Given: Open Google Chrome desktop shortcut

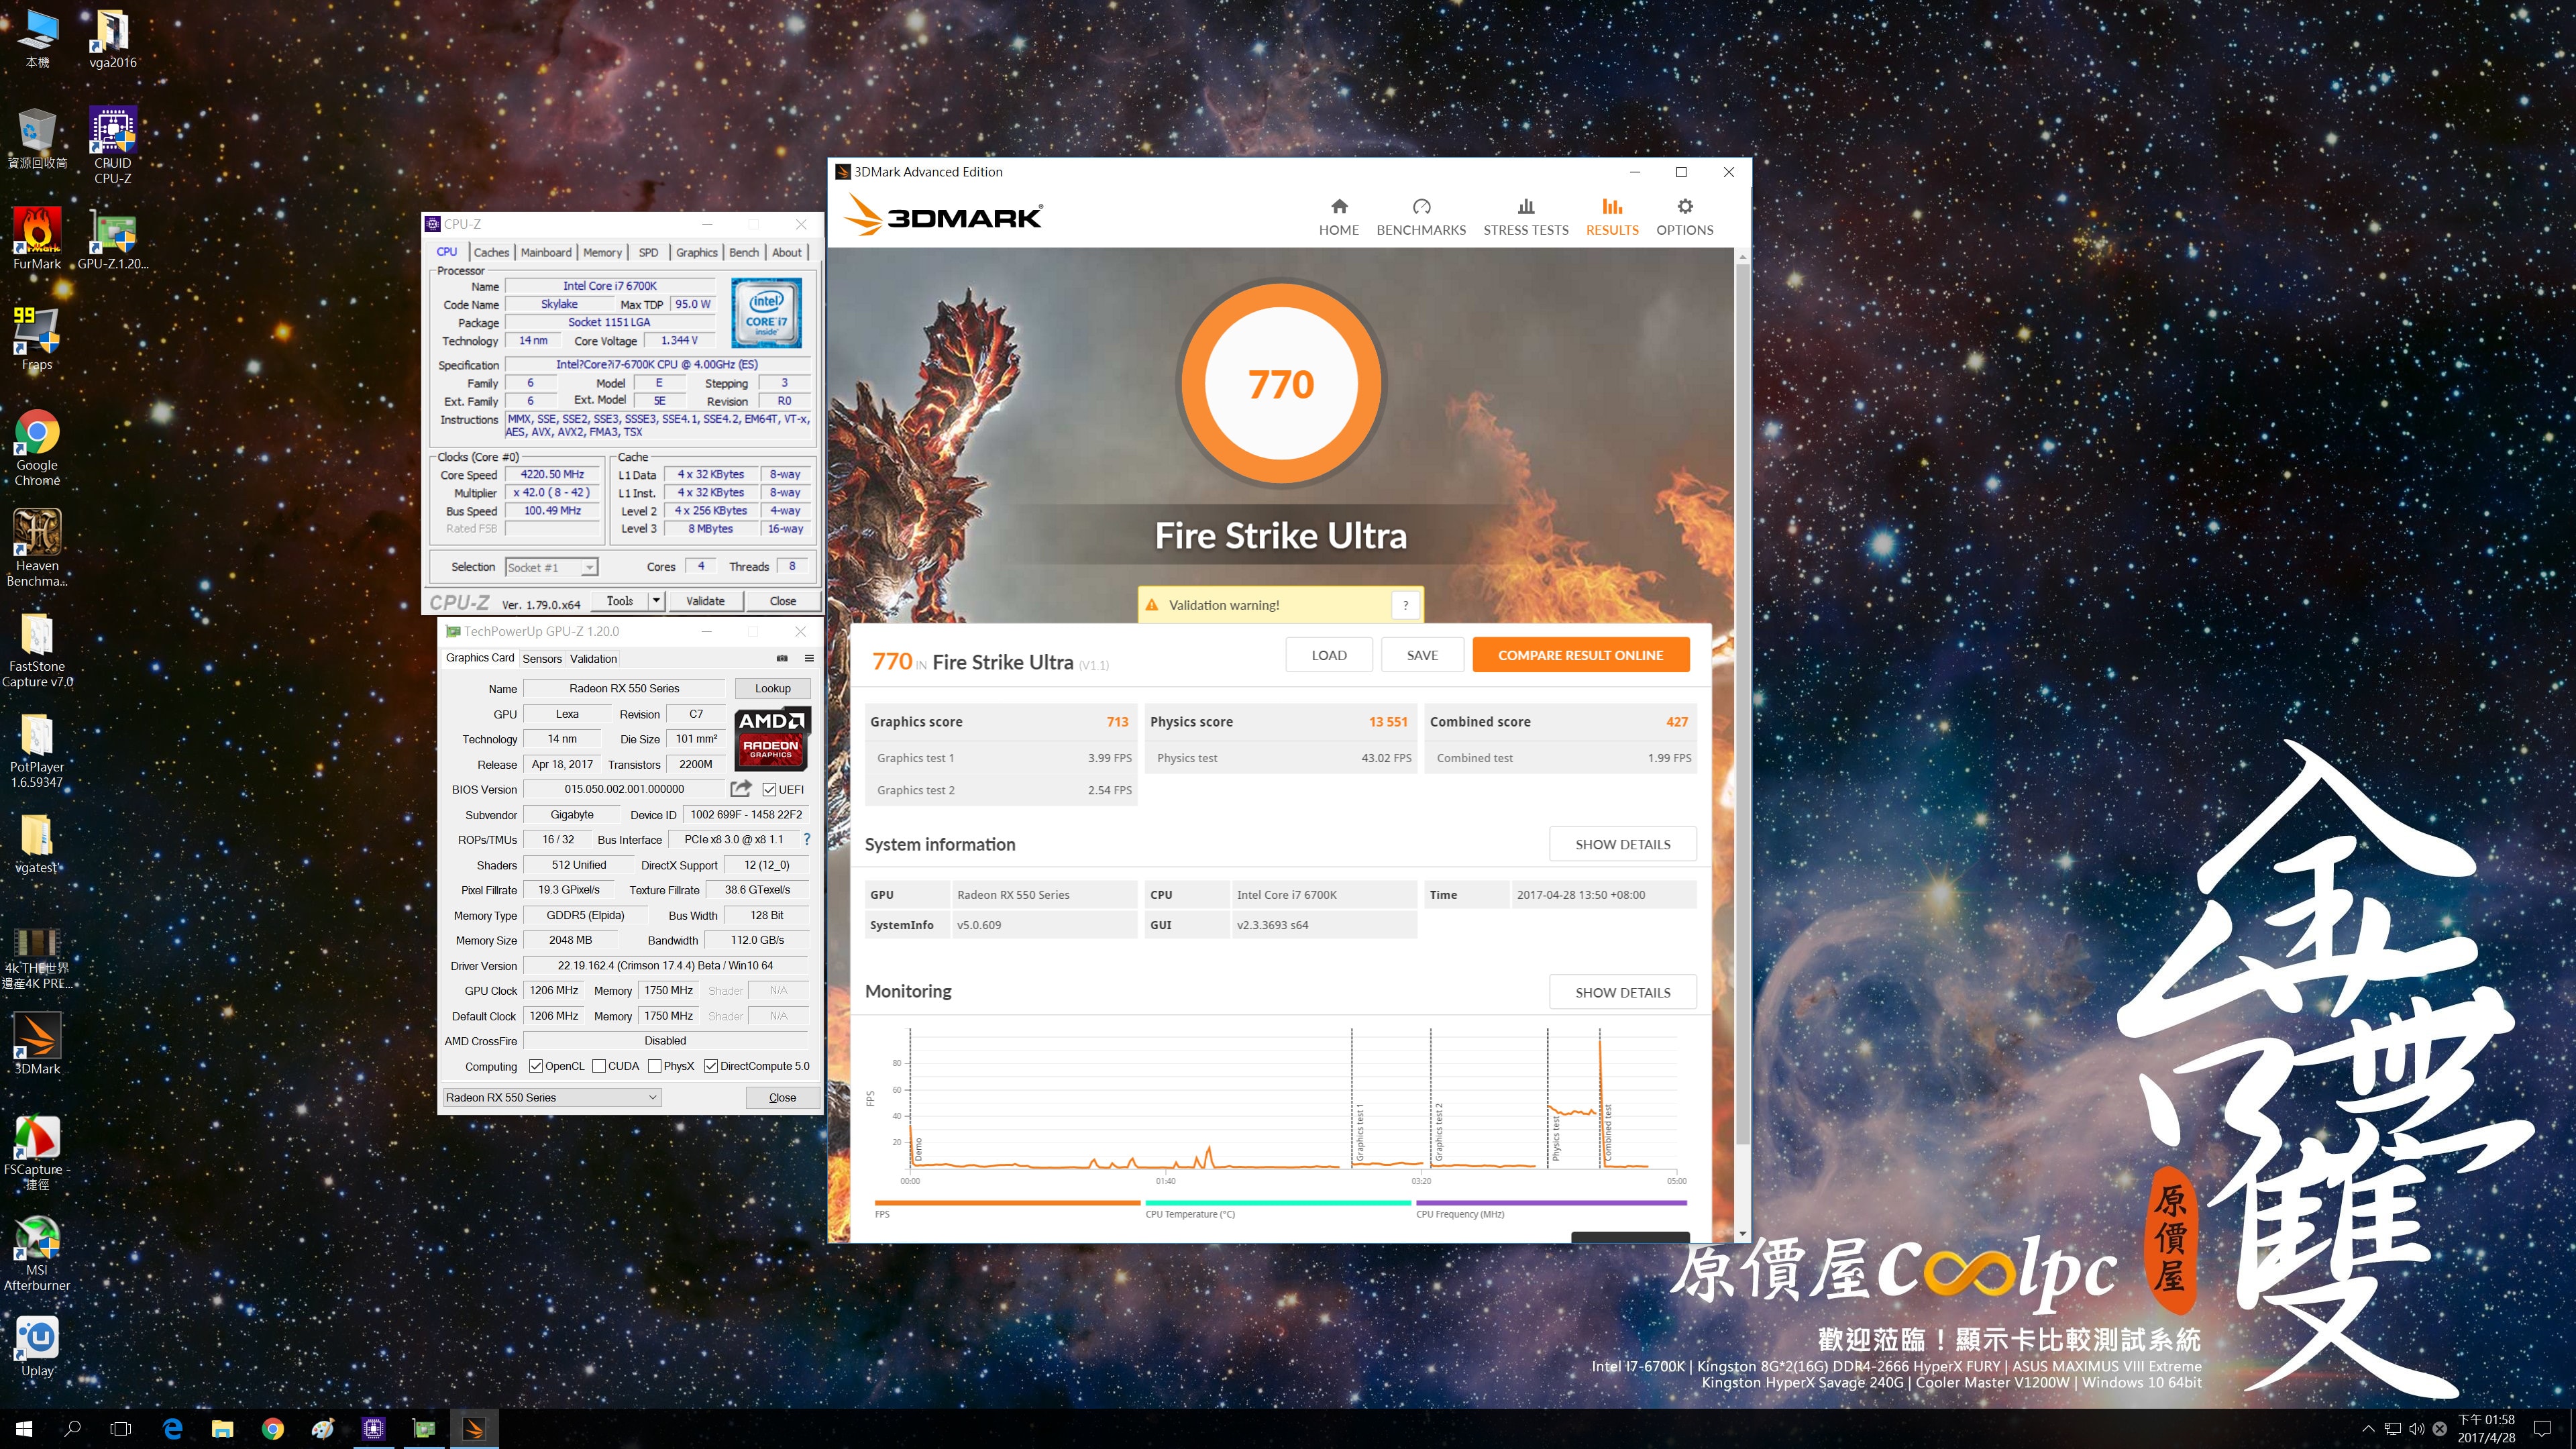Looking at the screenshot, I should tap(37, 447).
